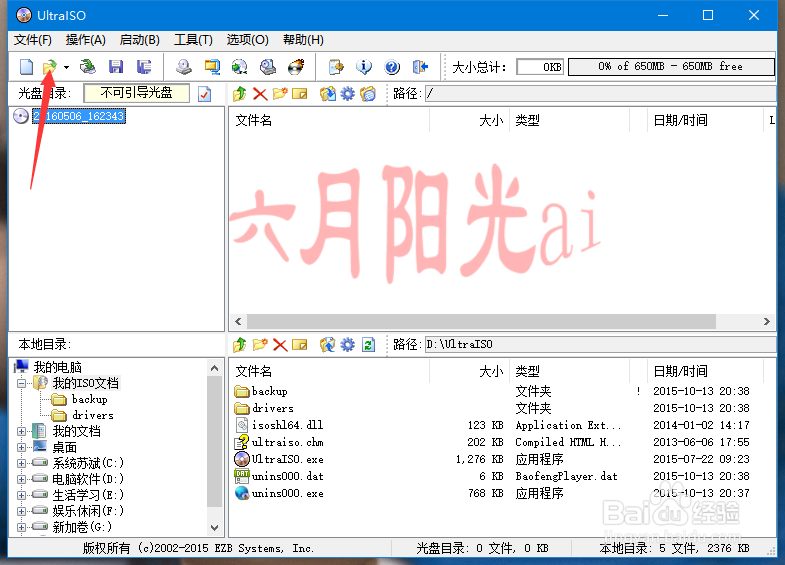Click the rename icon in local directory toolbar
This screenshot has width=785, height=565.
click(x=300, y=345)
